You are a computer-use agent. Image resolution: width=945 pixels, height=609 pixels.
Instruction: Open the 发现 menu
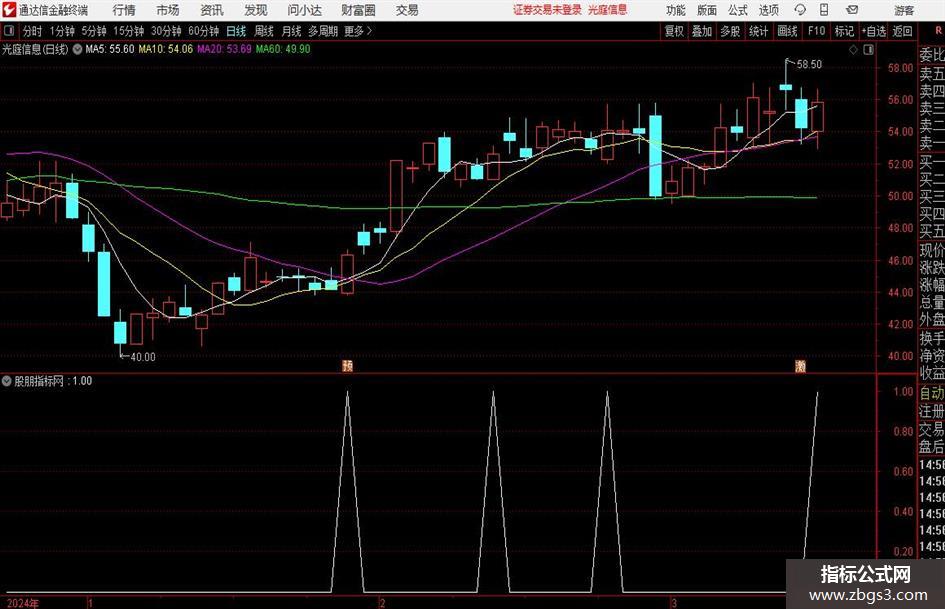click(256, 10)
